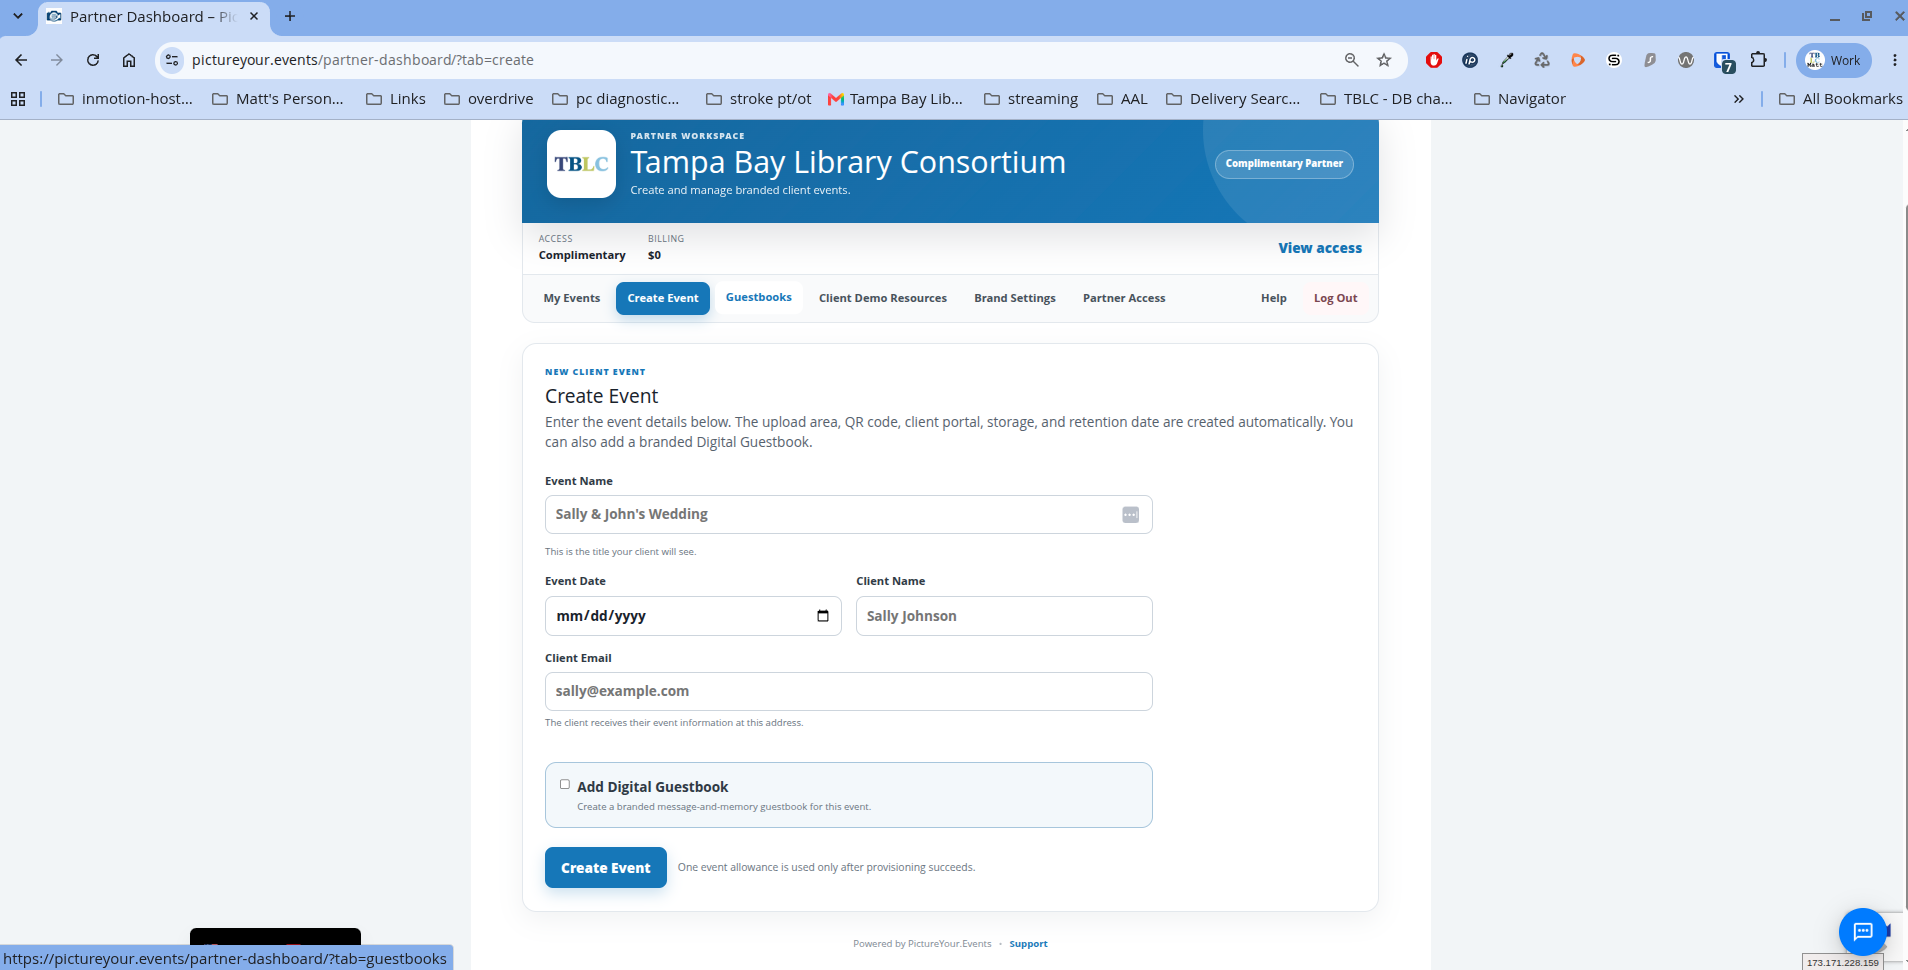Click the View access link

[x=1320, y=248]
